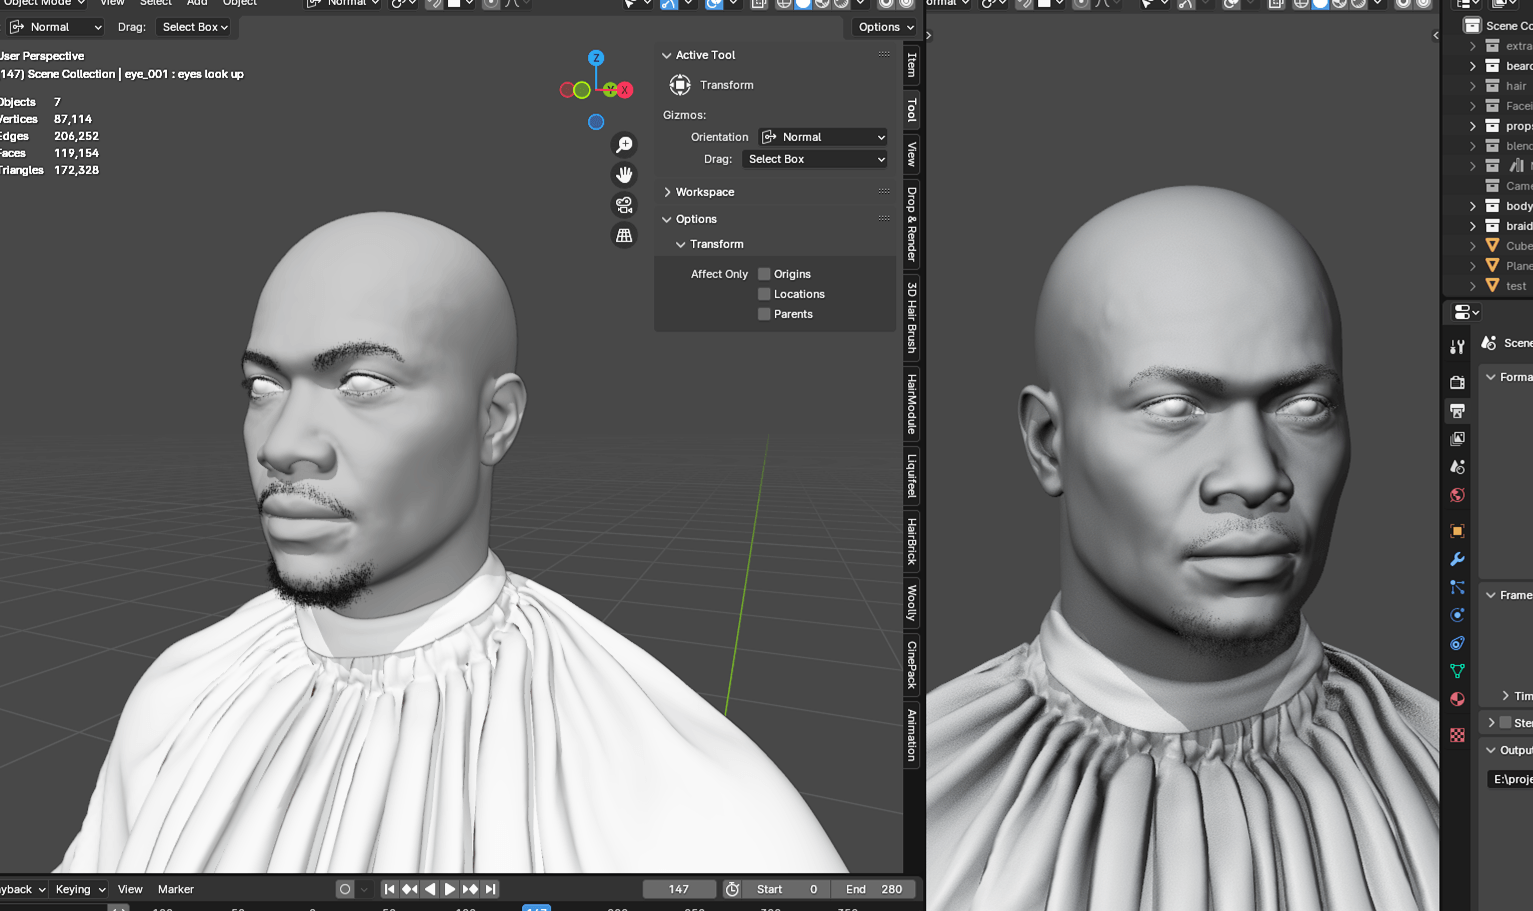Select the World properties globe icon
Viewport: 1533px width, 911px height.
click(1456, 495)
